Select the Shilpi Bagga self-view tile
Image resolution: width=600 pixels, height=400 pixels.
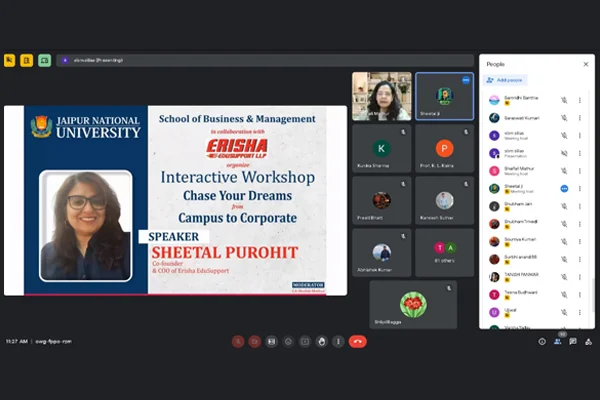413,305
